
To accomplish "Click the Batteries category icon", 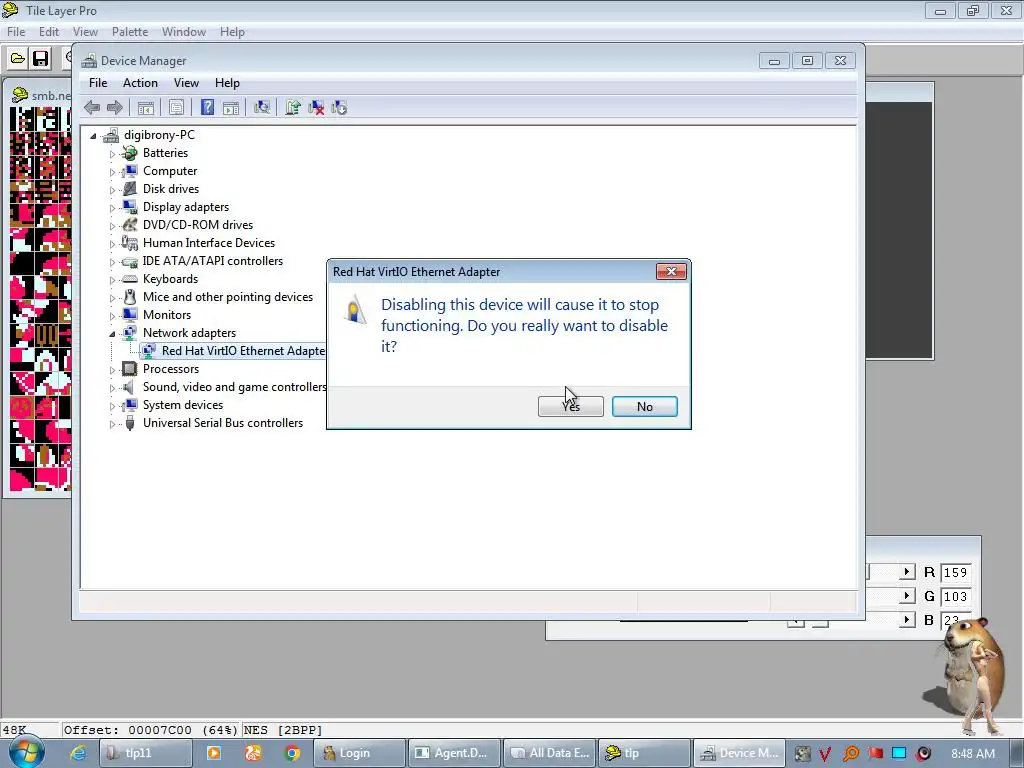I will 130,153.
